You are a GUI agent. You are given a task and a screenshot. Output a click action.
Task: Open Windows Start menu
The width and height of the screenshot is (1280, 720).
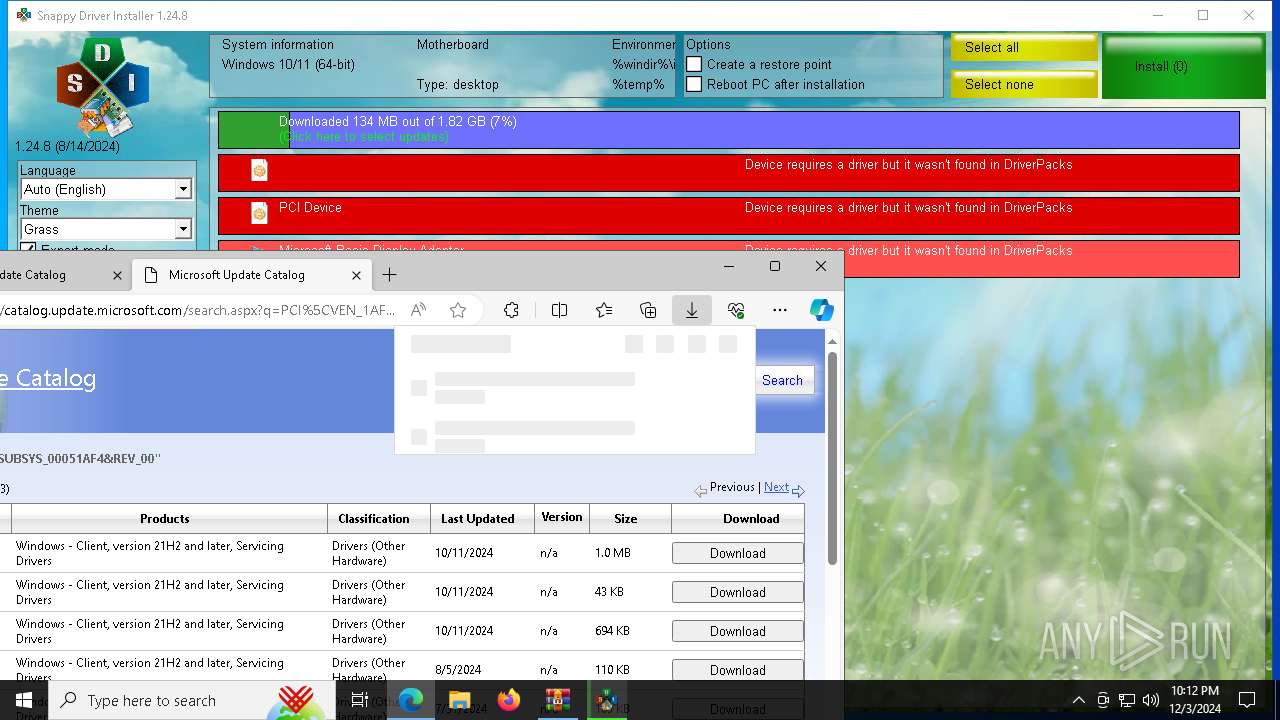pos(24,700)
